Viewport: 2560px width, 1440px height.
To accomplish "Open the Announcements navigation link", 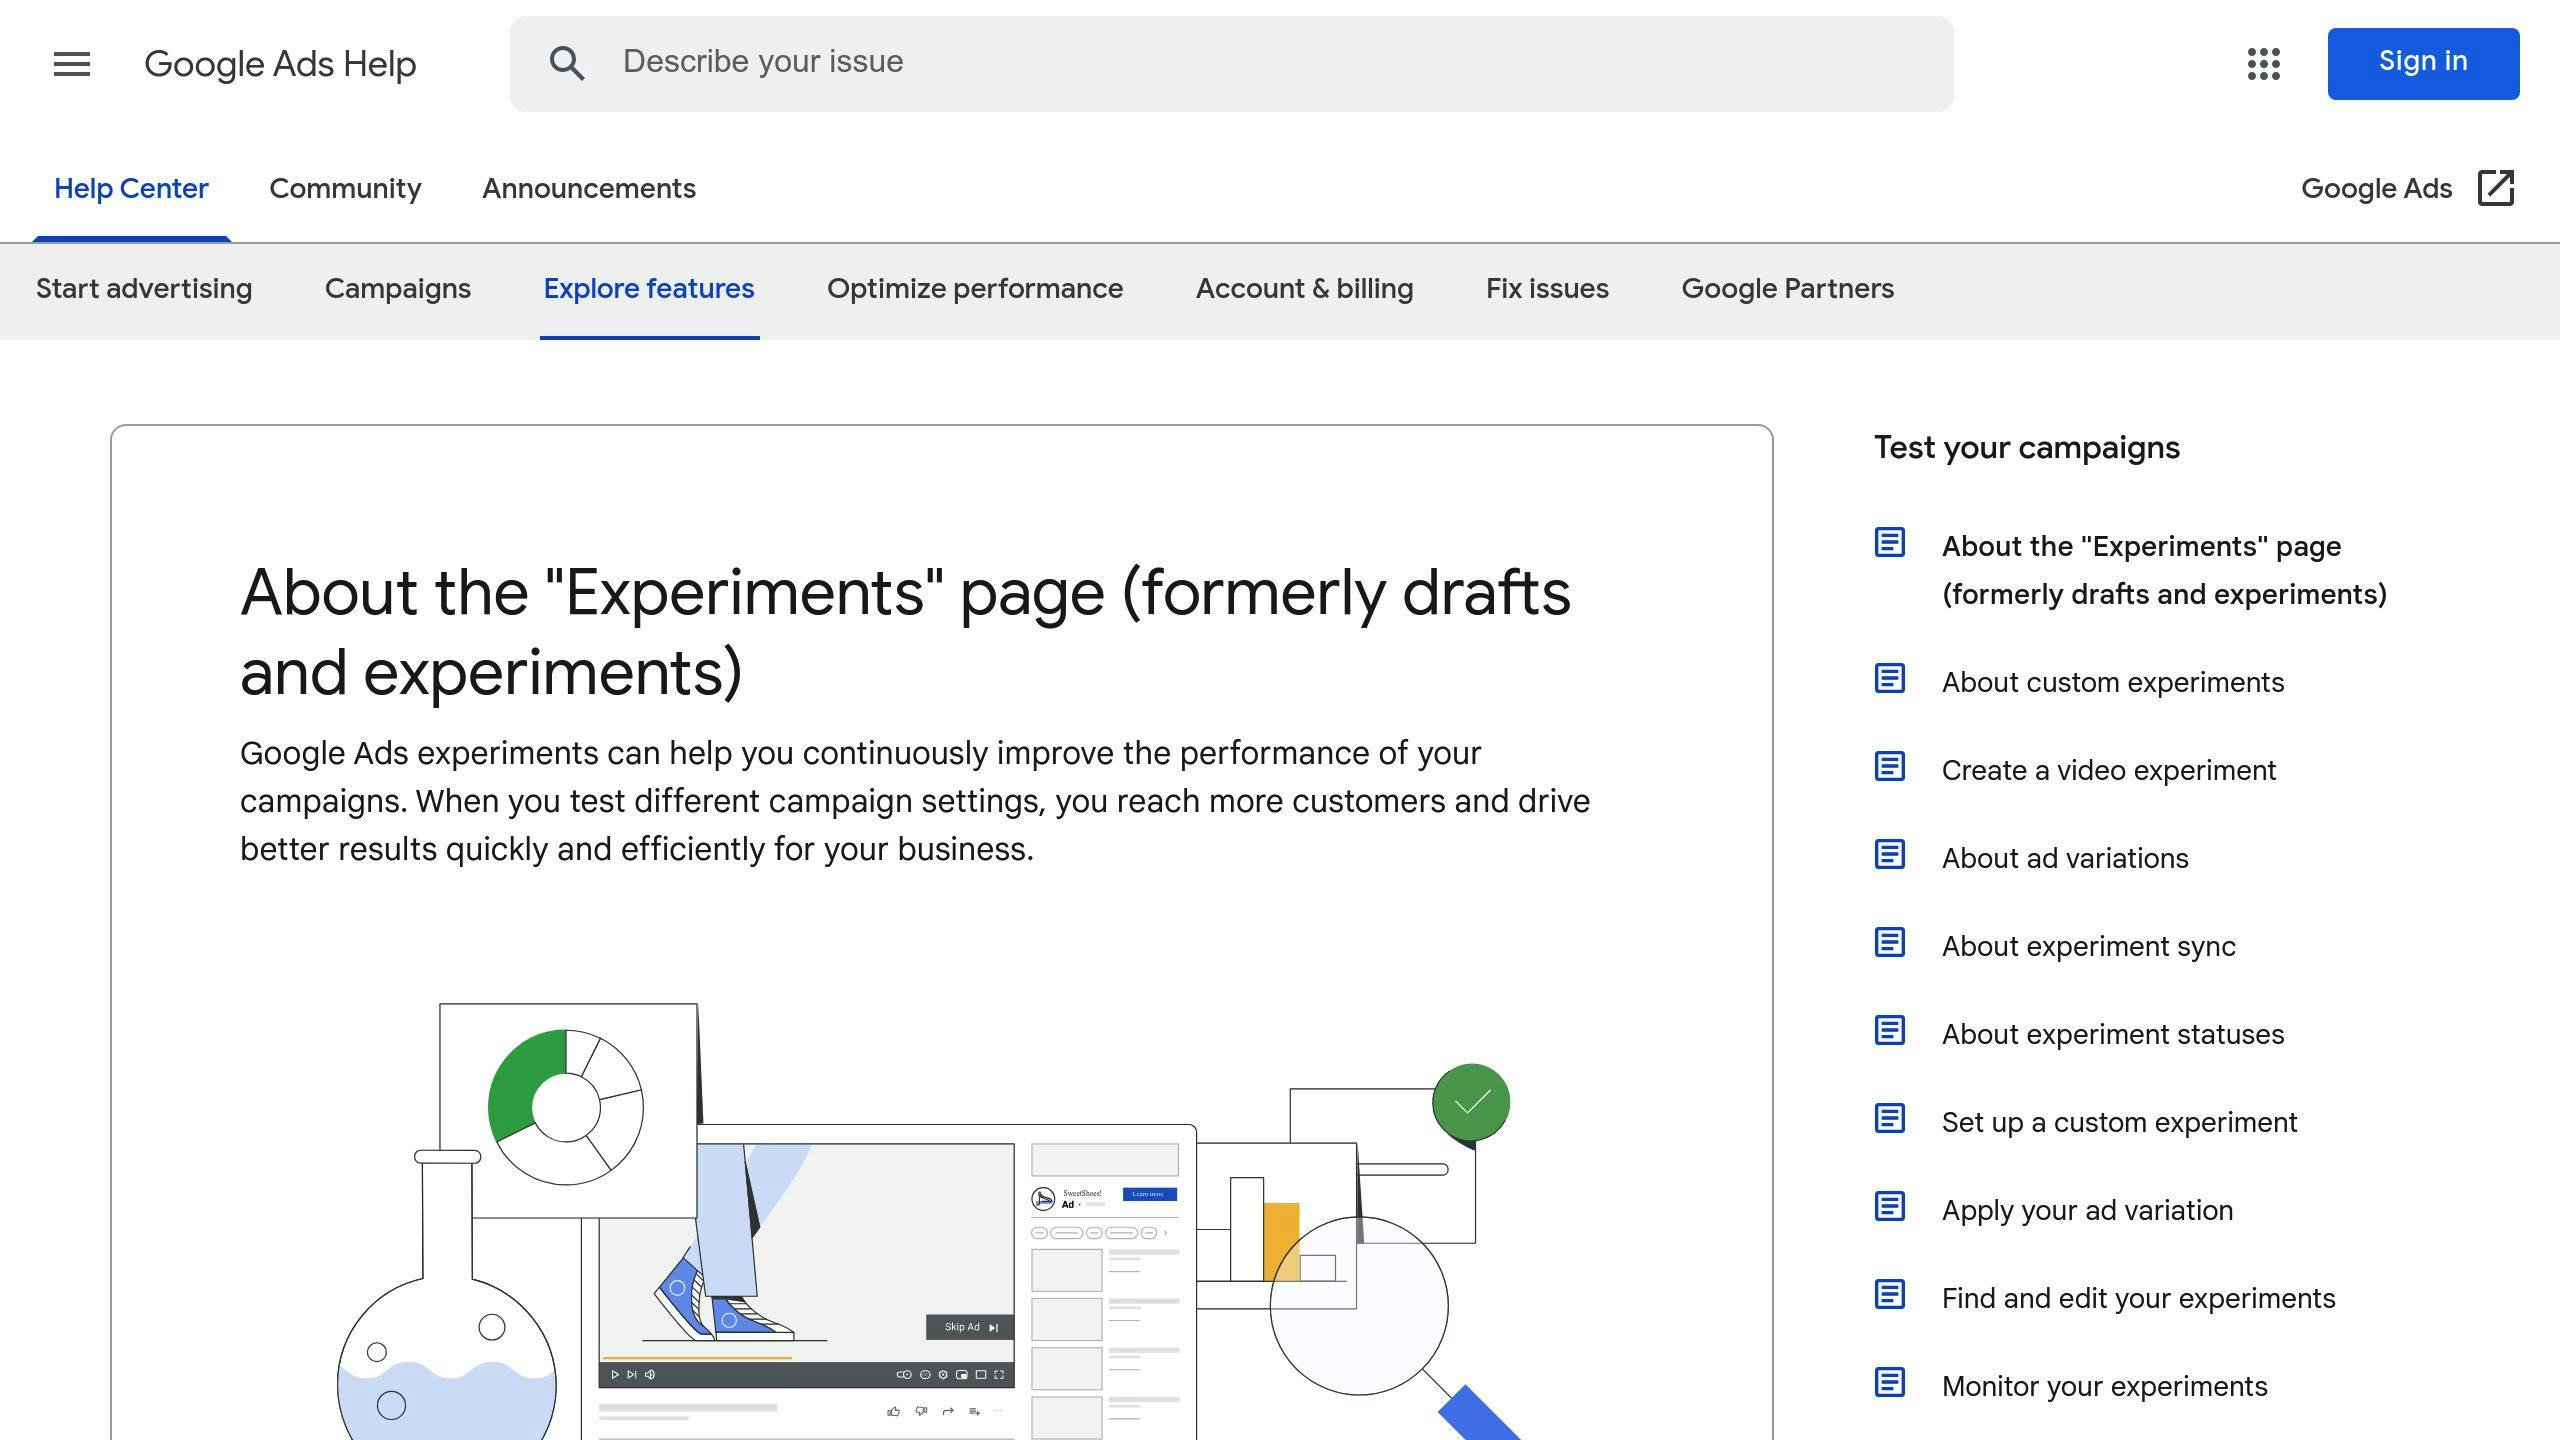I will tap(589, 188).
